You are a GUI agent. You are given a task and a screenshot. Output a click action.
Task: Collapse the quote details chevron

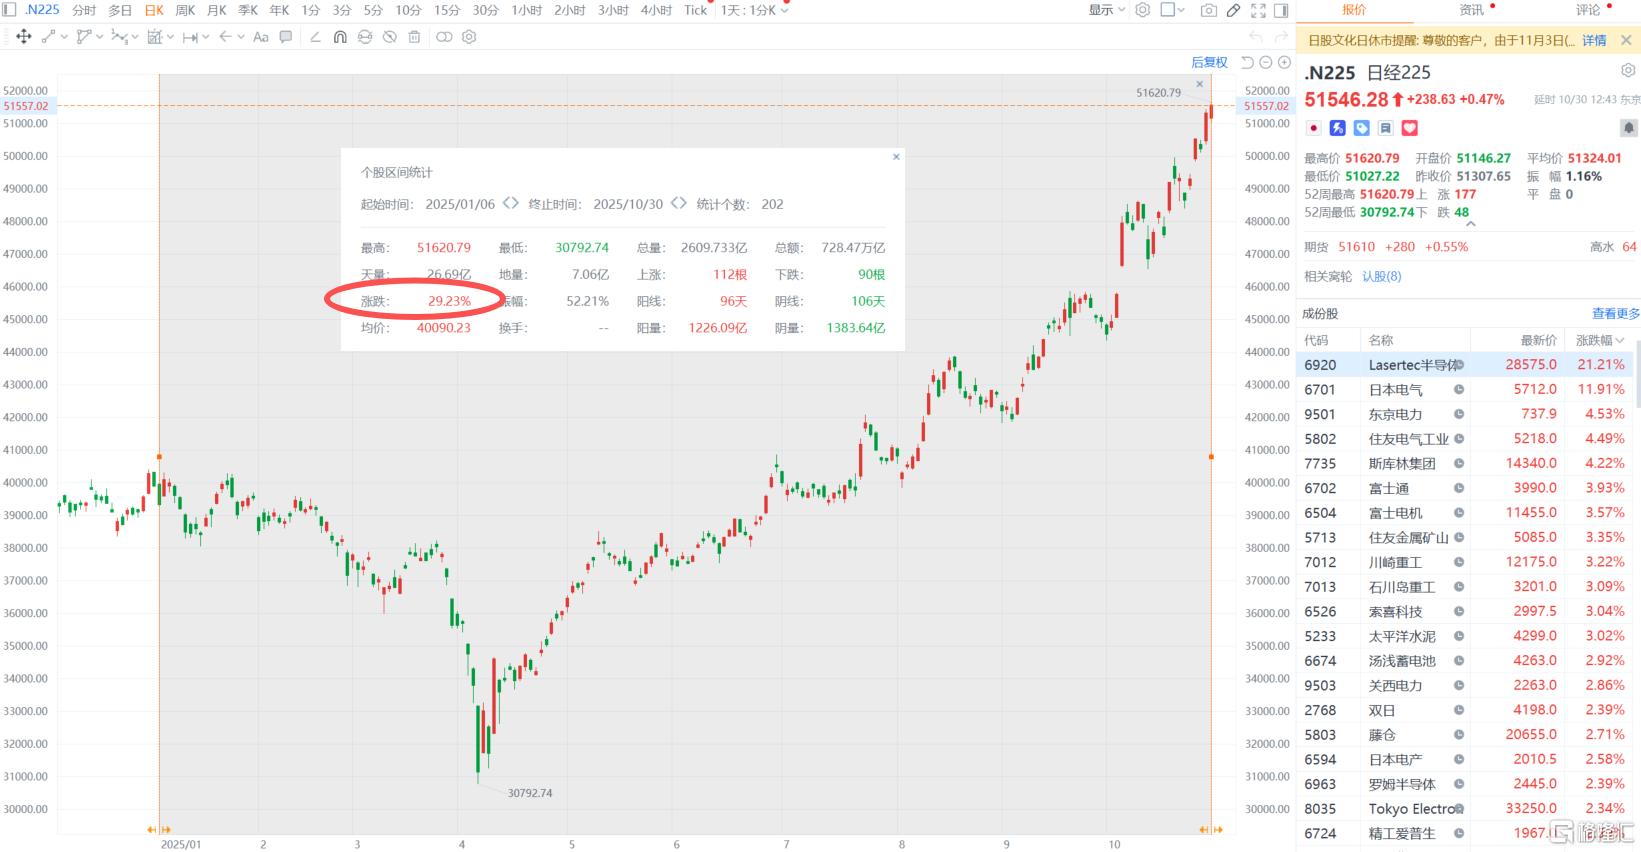tap(1470, 225)
